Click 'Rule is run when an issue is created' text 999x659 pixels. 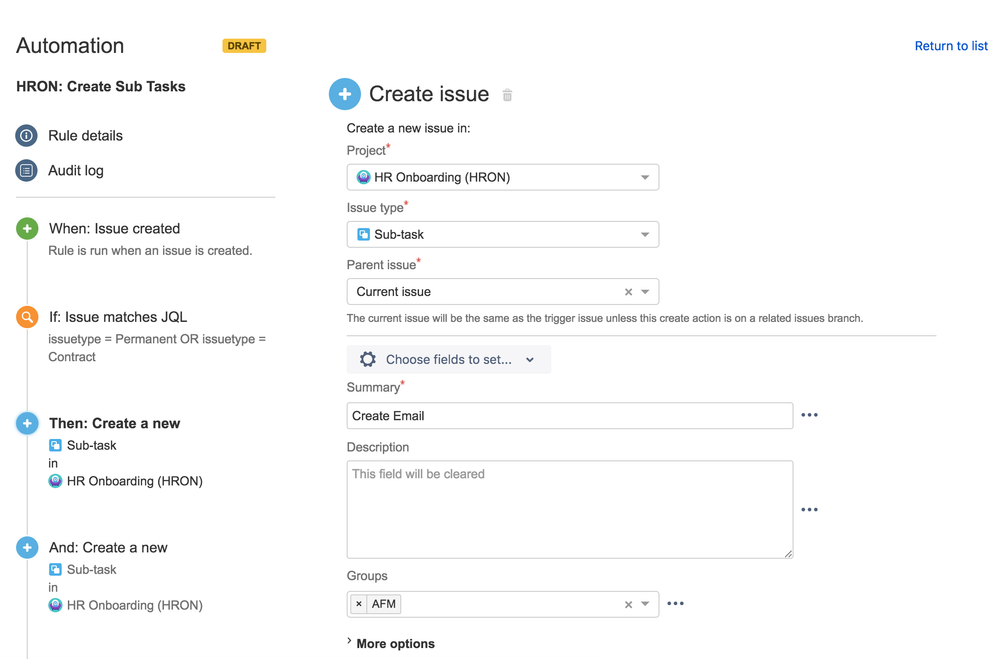click(150, 250)
